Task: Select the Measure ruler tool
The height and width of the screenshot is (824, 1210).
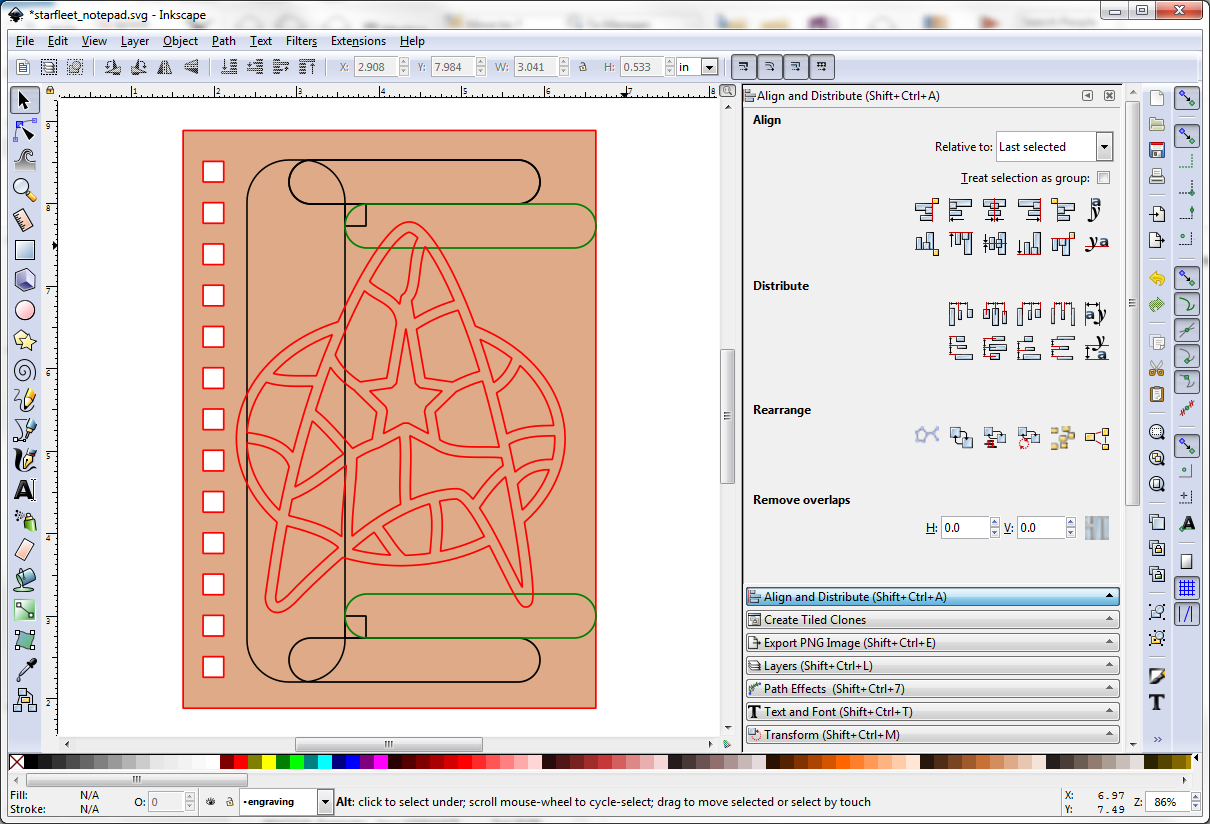Action: [x=25, y=220]
